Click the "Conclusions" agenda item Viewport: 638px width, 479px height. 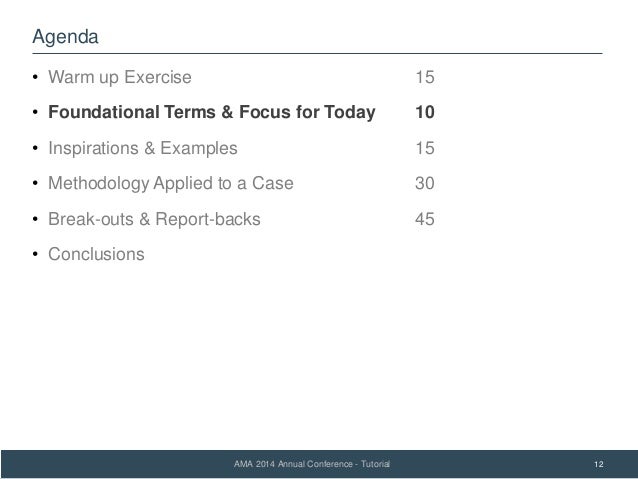tap(96, 254)
